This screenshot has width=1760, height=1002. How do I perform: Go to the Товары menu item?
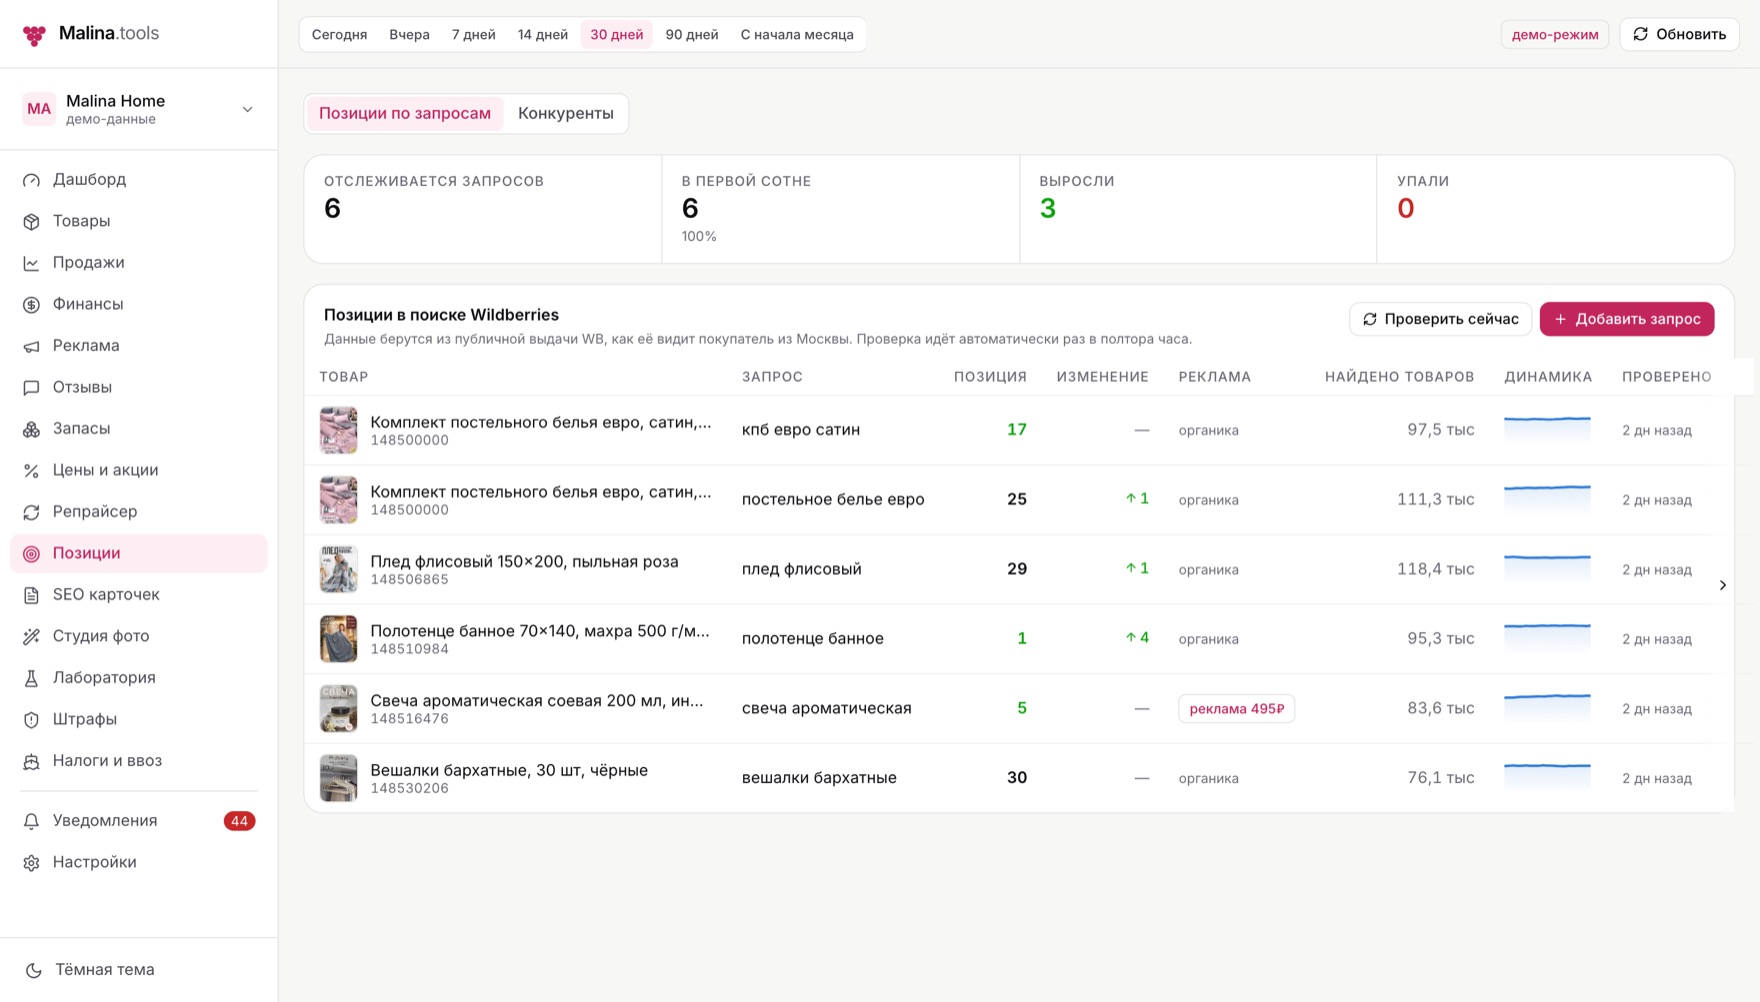coord(139,222)
